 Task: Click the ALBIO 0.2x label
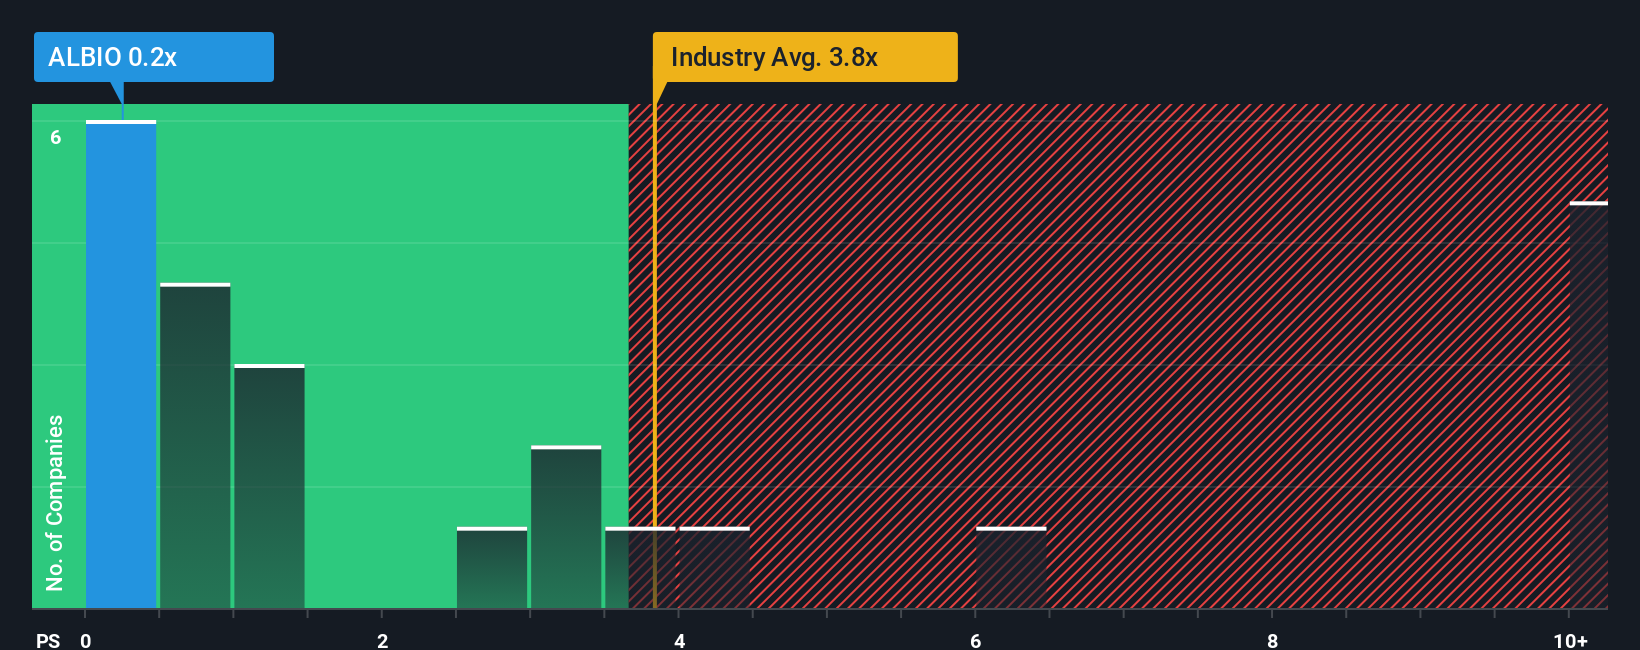(153, 57)
